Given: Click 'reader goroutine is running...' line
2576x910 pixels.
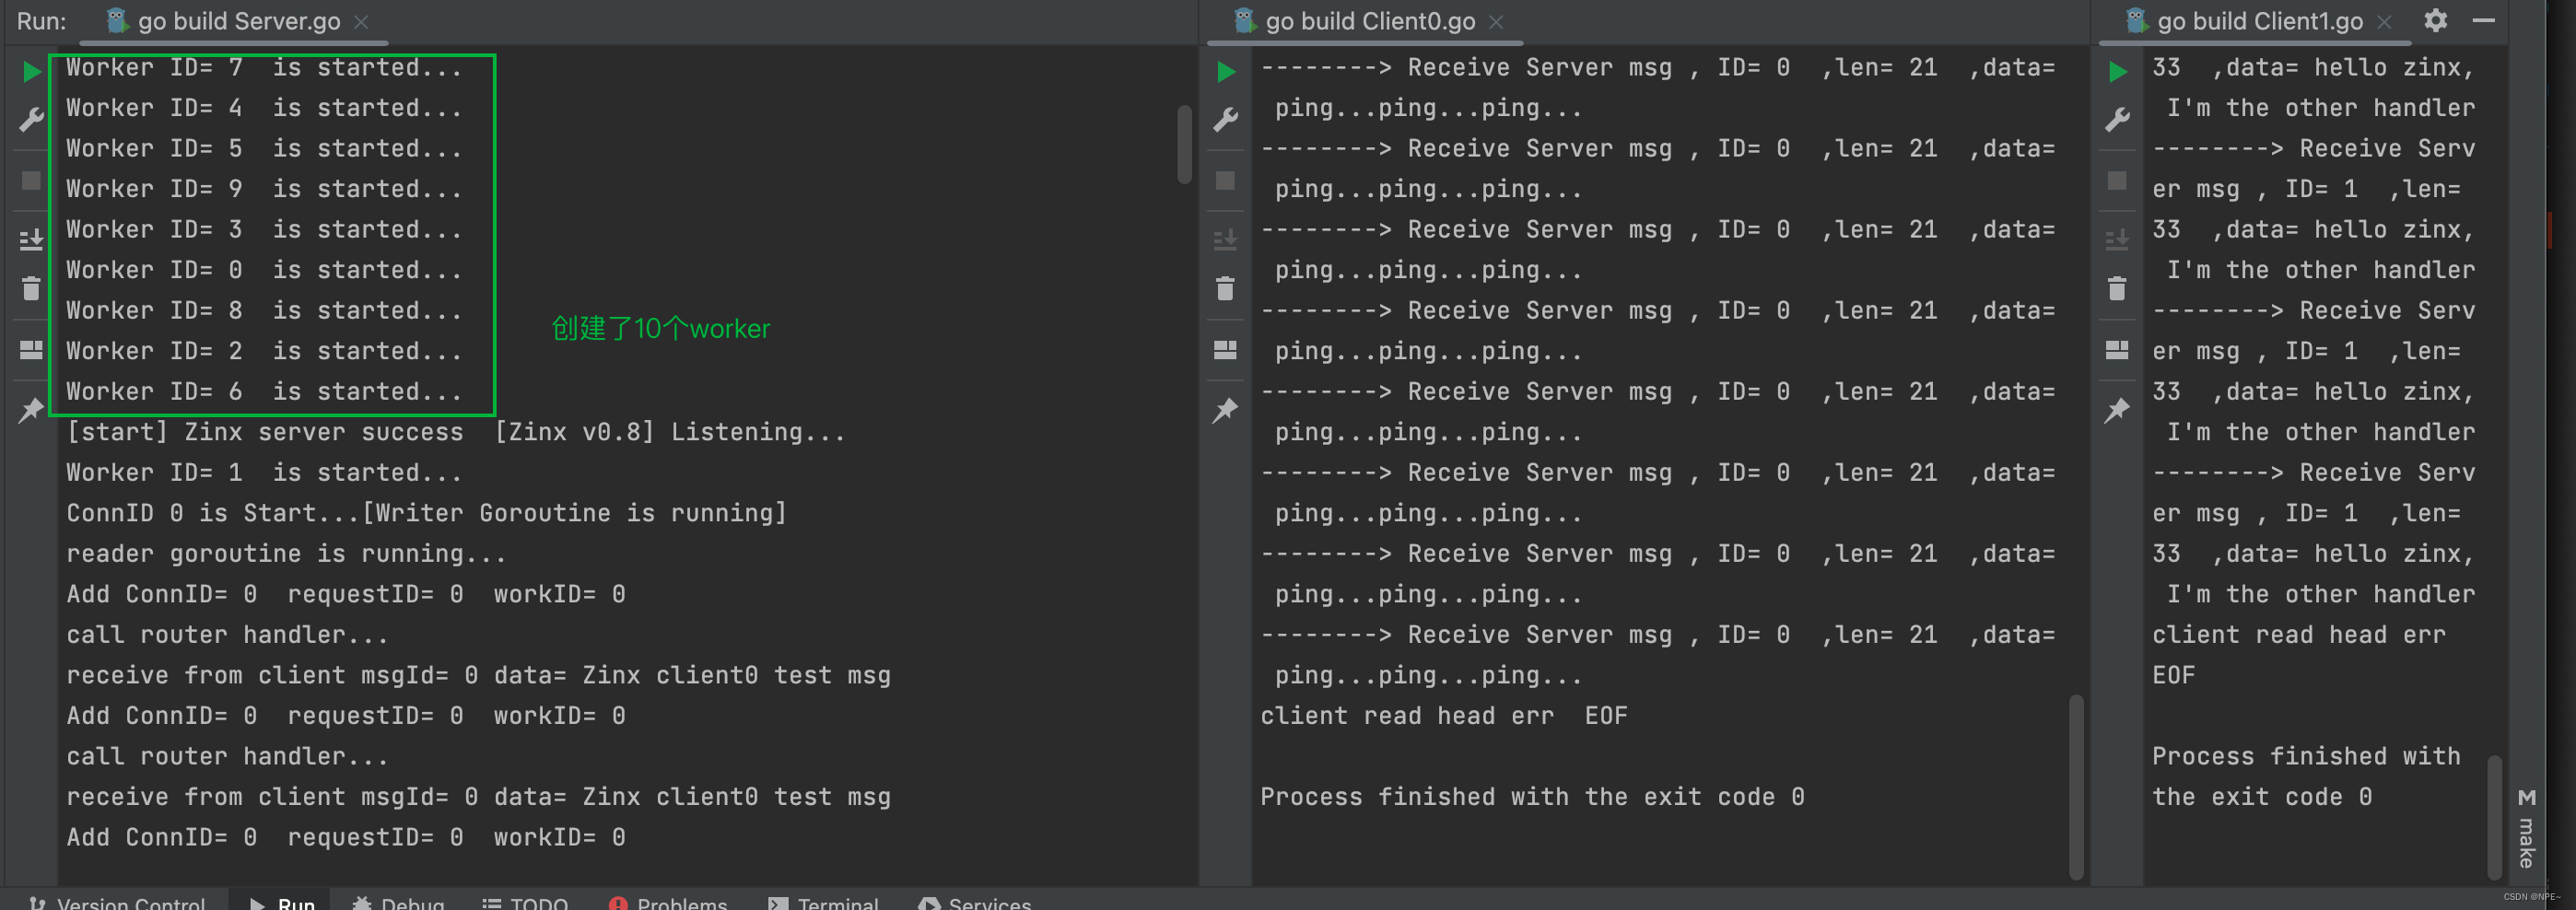Looking at the screenshot, I should pos(286,554).
